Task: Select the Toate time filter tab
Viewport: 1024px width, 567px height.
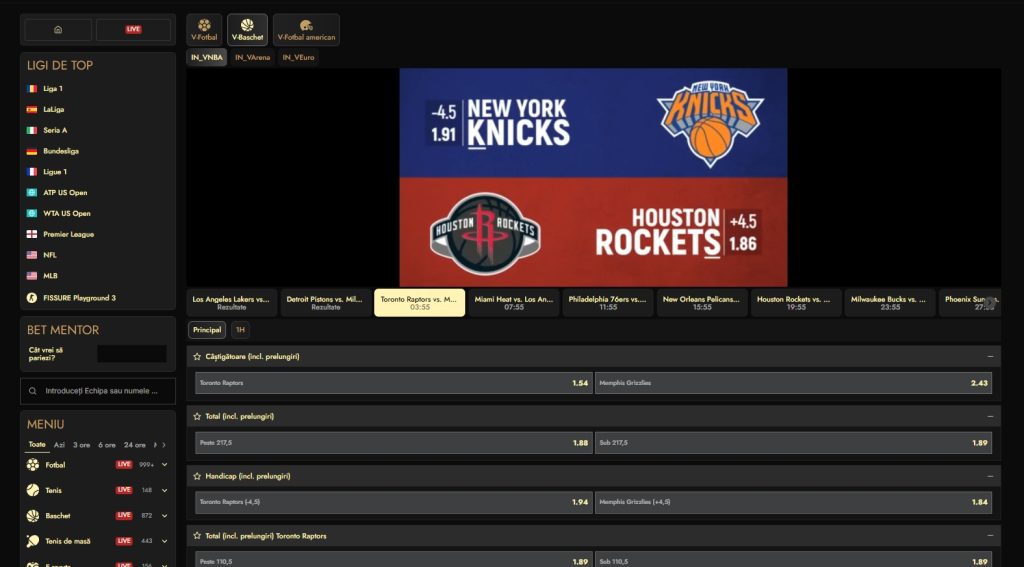Action: (x=37, y=445)
